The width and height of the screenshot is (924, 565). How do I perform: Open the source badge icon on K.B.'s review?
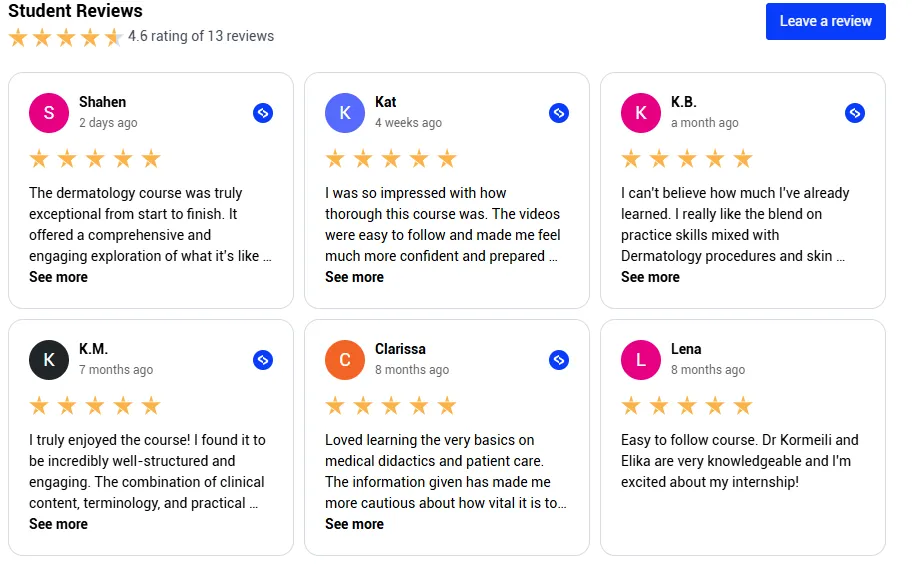tap(854, 113)
